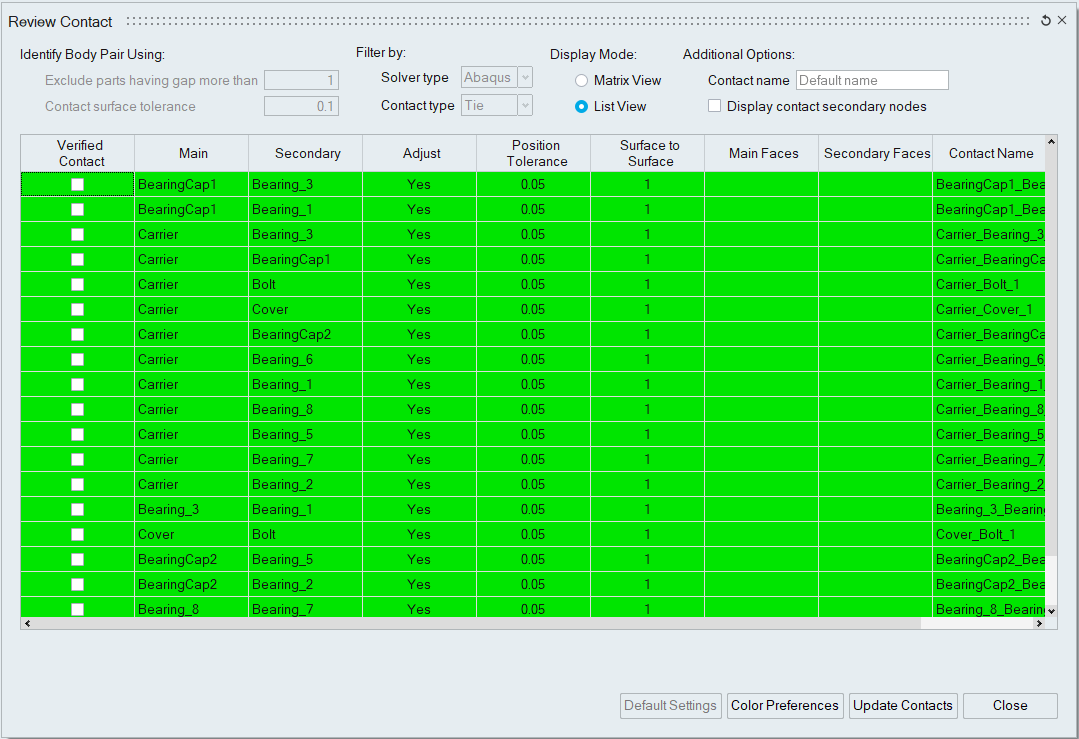Click the Update Contacts button
The width and height of the screenshot is (1079, 739).
pyautogui.click(x=903, y=706)
